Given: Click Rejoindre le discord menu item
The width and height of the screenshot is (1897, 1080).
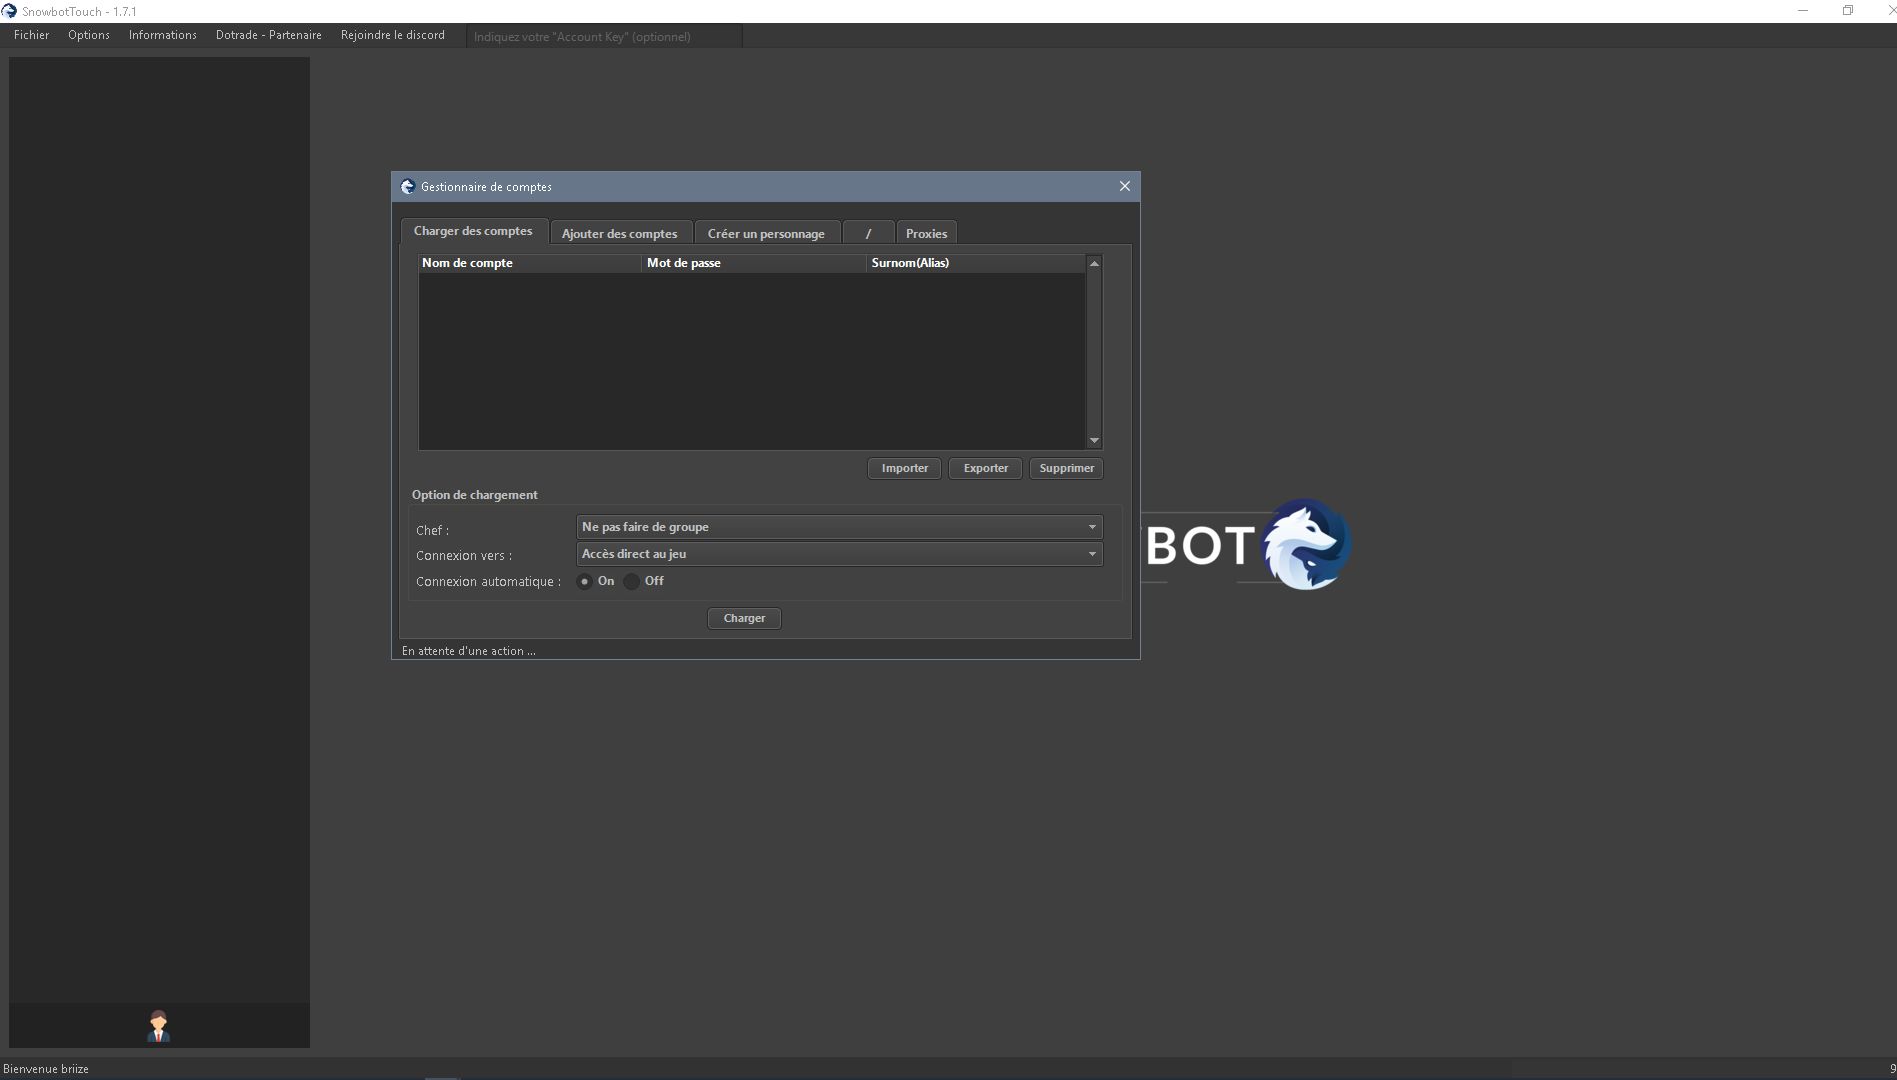Looking at the screenshot, I should (x=393, y=35).
